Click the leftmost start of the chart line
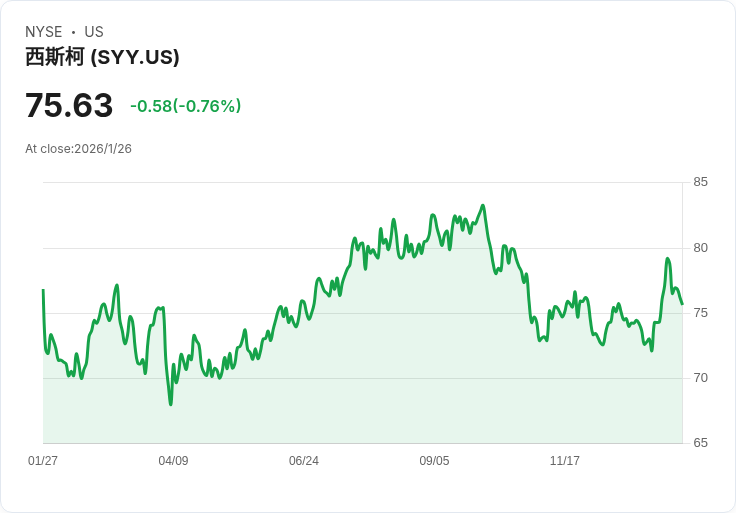736x513 pixels. tap(43, 290)
